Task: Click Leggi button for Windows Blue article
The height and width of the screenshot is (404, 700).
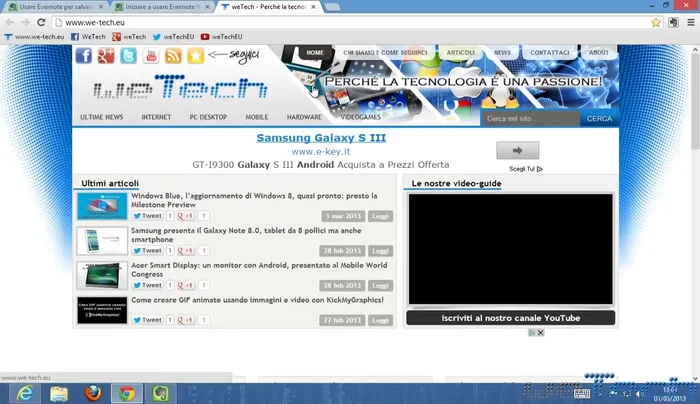Action: [380, 216]
